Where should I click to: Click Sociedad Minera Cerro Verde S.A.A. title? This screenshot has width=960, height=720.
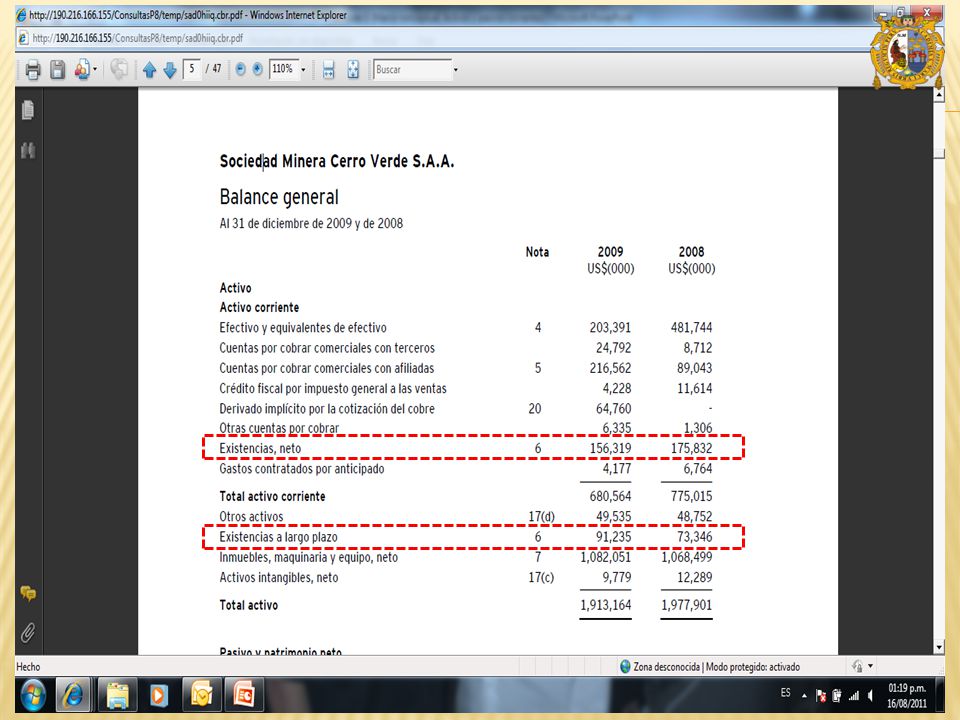[x=337, y=161]
